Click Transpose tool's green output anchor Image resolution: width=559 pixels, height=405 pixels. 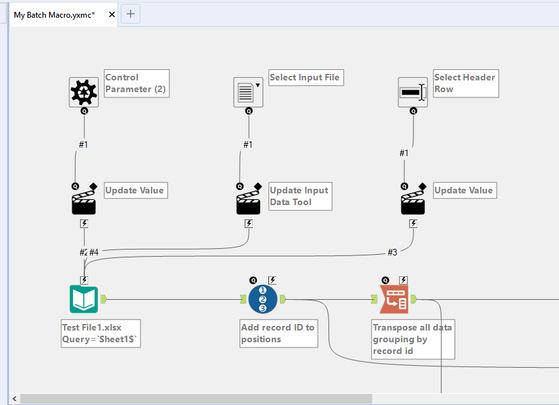click(414, 299)
